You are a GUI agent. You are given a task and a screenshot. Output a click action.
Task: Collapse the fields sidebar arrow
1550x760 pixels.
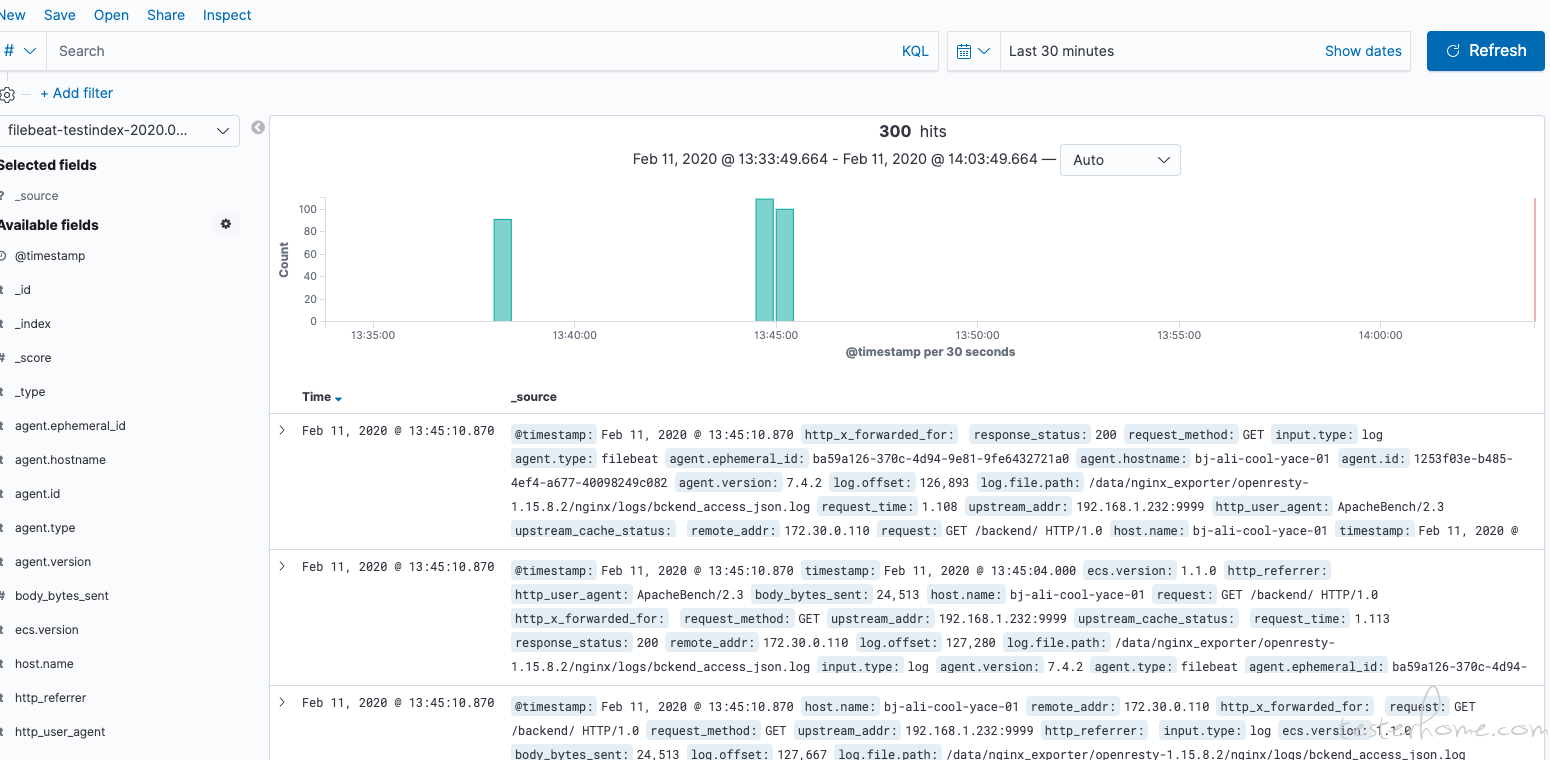(x=258, y=127)
